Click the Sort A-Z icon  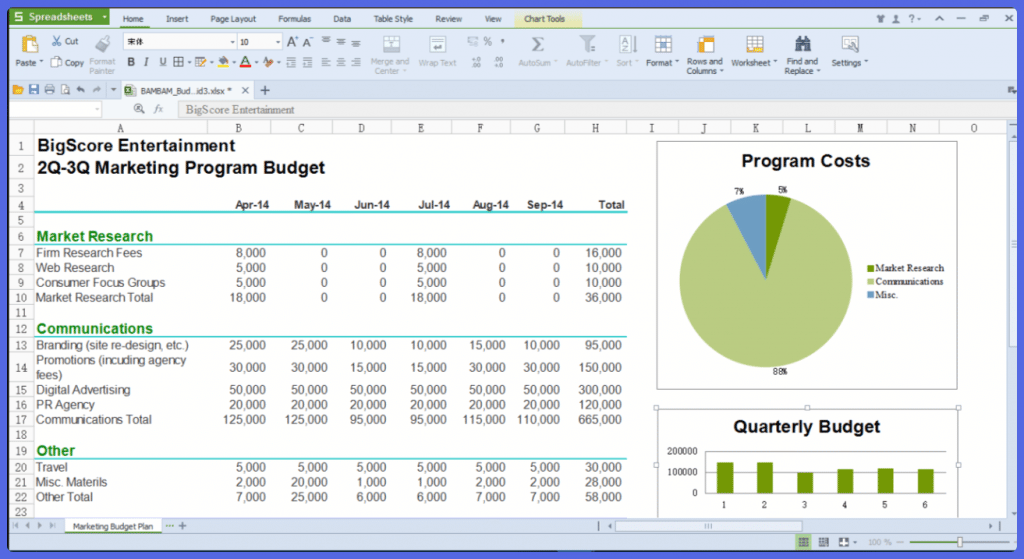627,44
